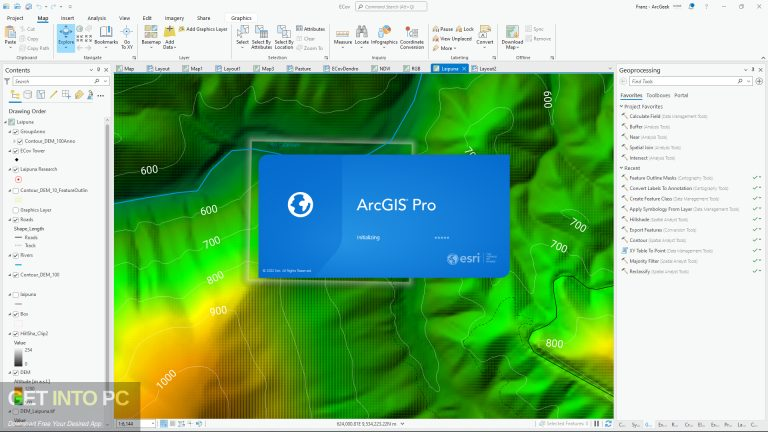
Task: Open the Insert ribbon tab
Action: click(68, 18)
